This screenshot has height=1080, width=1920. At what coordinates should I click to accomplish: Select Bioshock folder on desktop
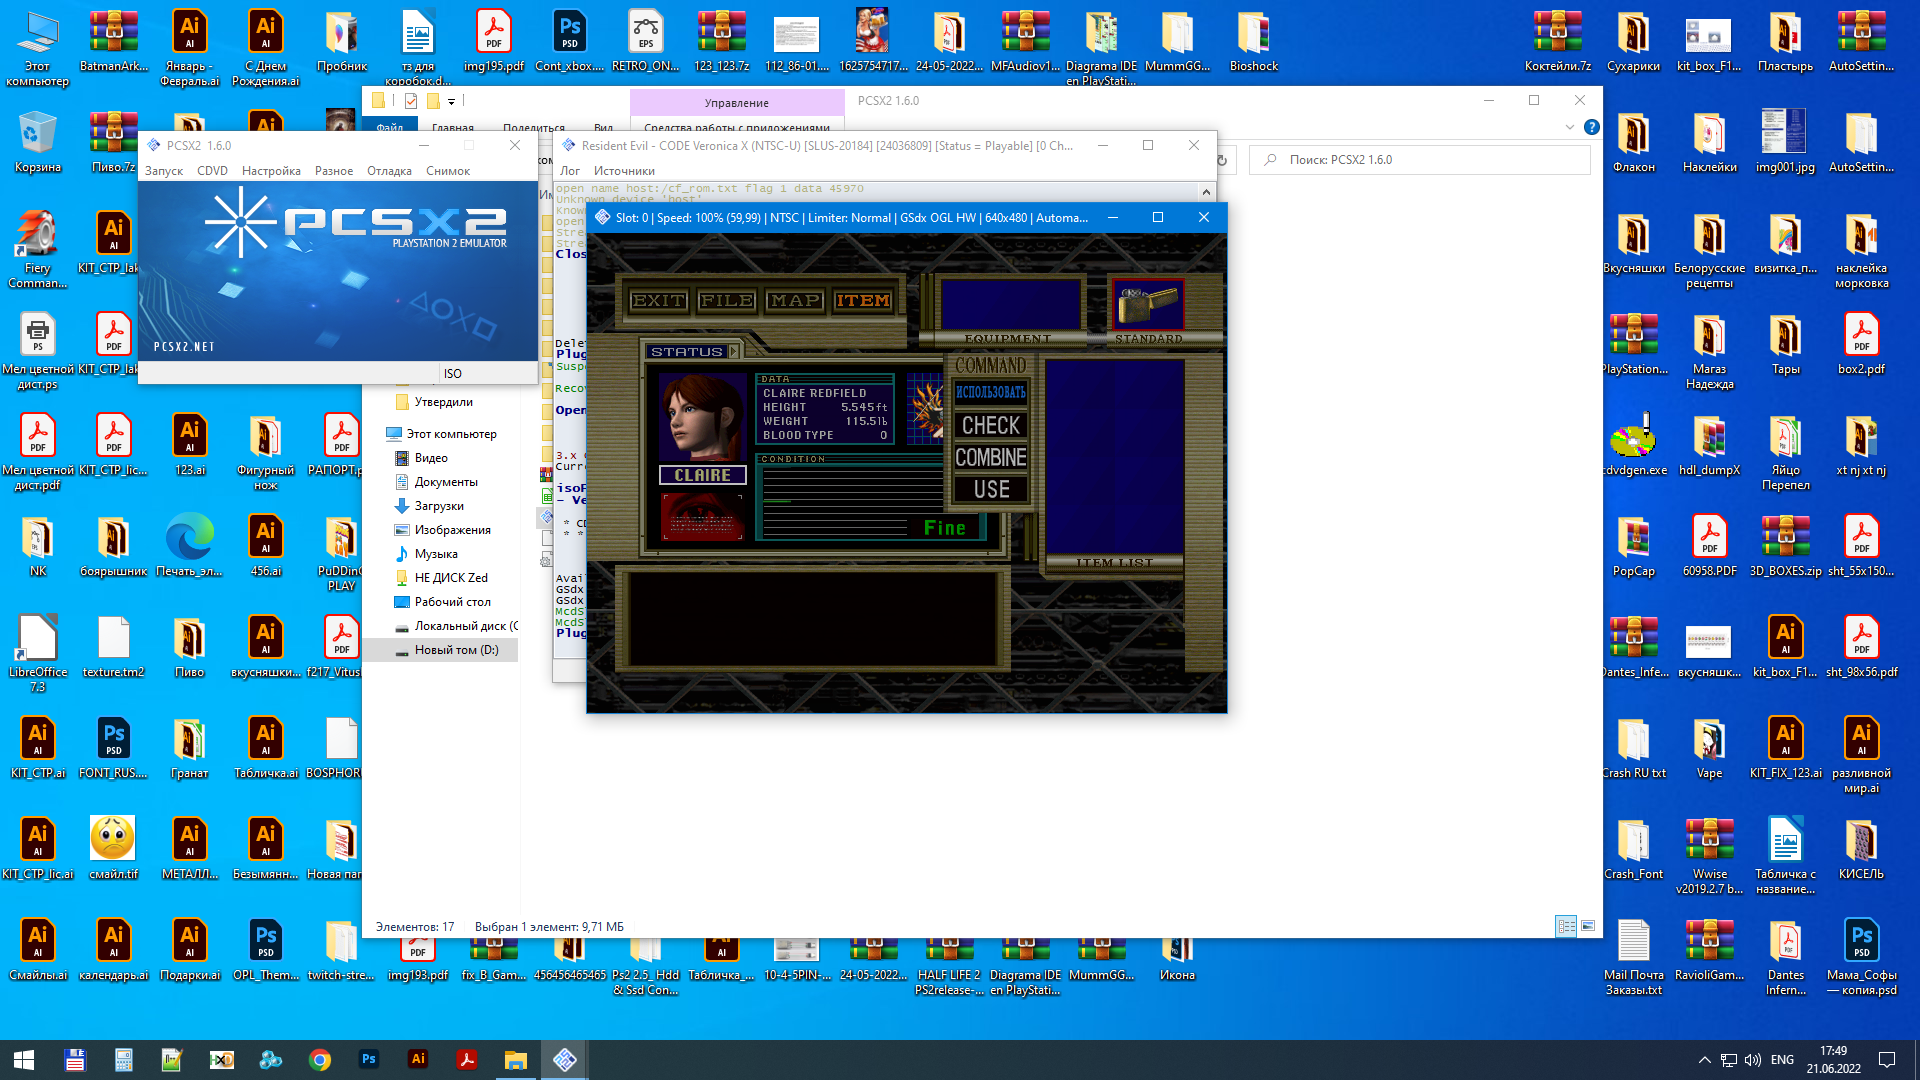point(1254,42)
